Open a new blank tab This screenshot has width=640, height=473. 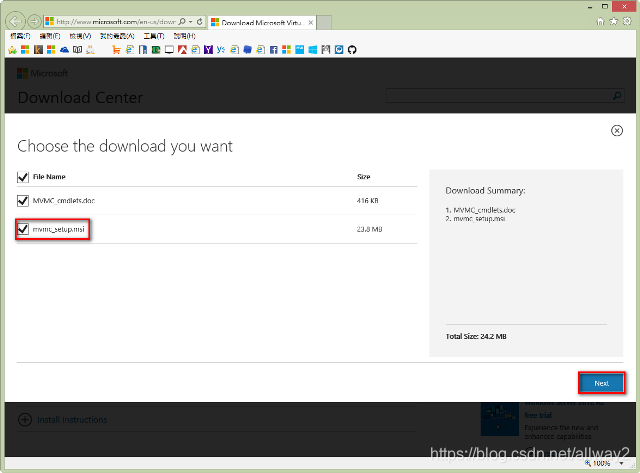pyautogui.click(x=324, y=23)
